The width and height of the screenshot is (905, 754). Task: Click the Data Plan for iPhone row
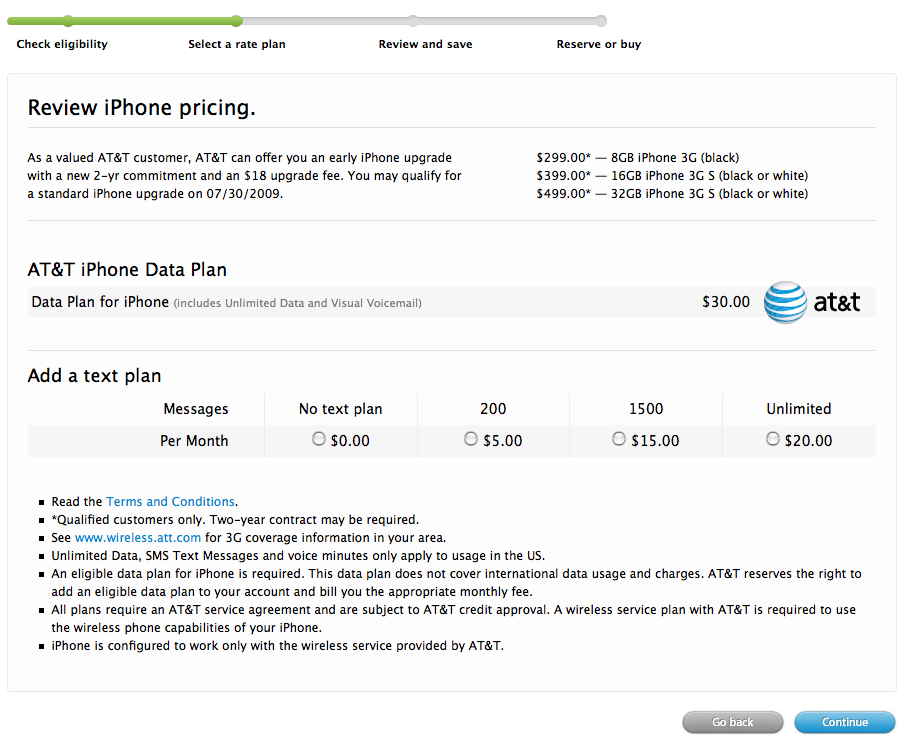click(451, 302)
